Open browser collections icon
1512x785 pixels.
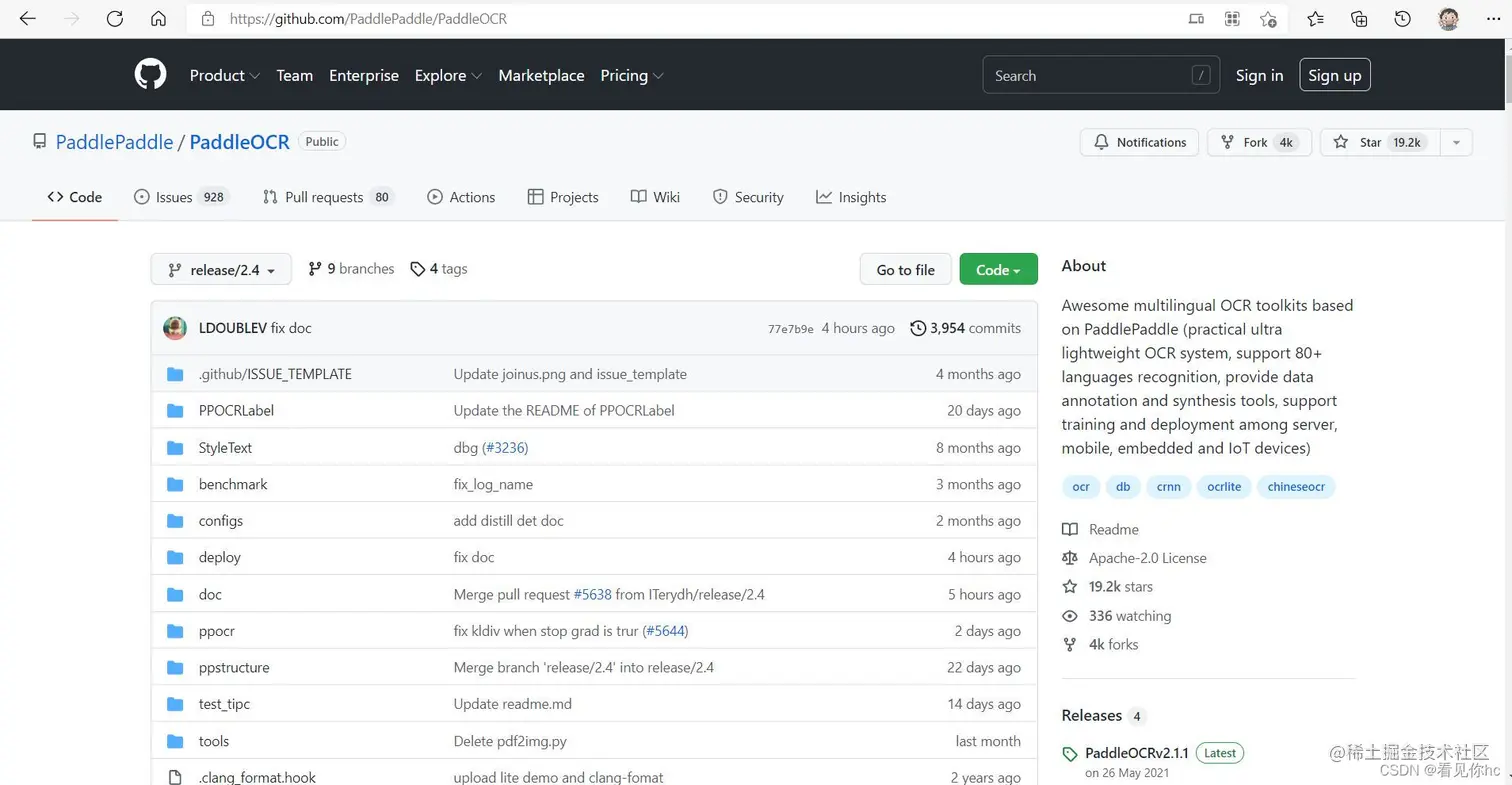tap(1359, 18)
